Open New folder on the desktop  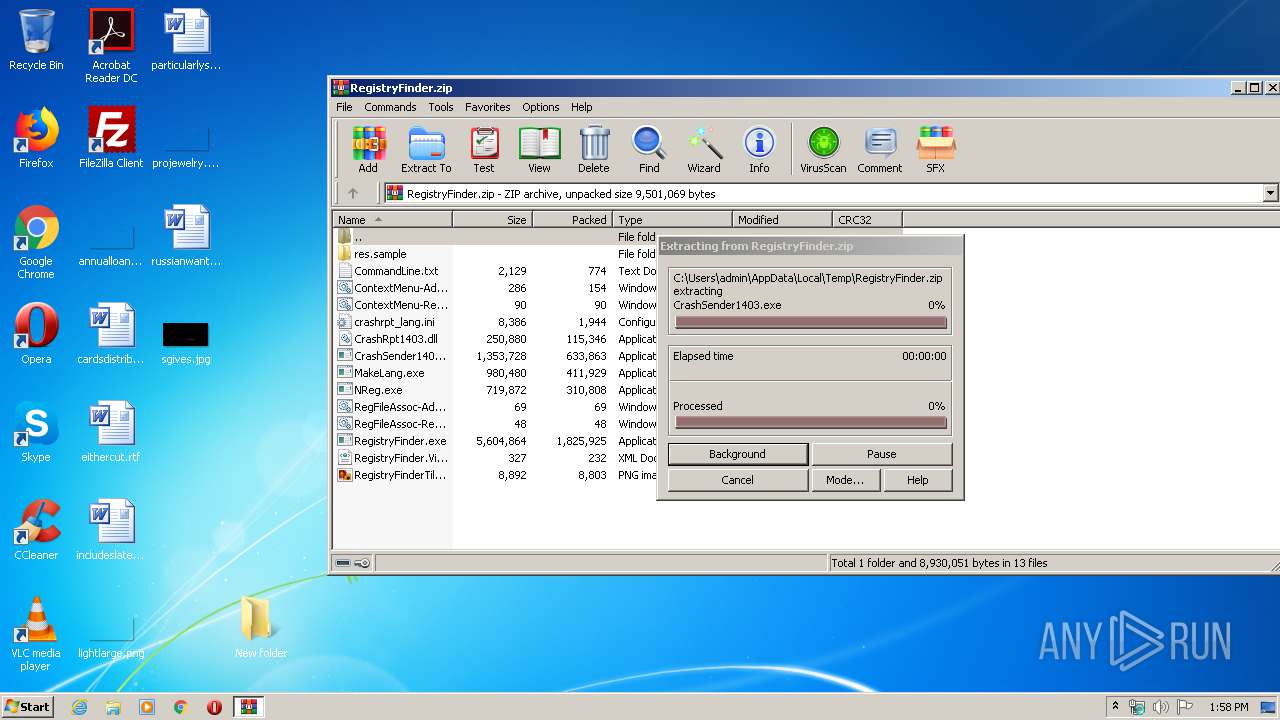point(260,628)
